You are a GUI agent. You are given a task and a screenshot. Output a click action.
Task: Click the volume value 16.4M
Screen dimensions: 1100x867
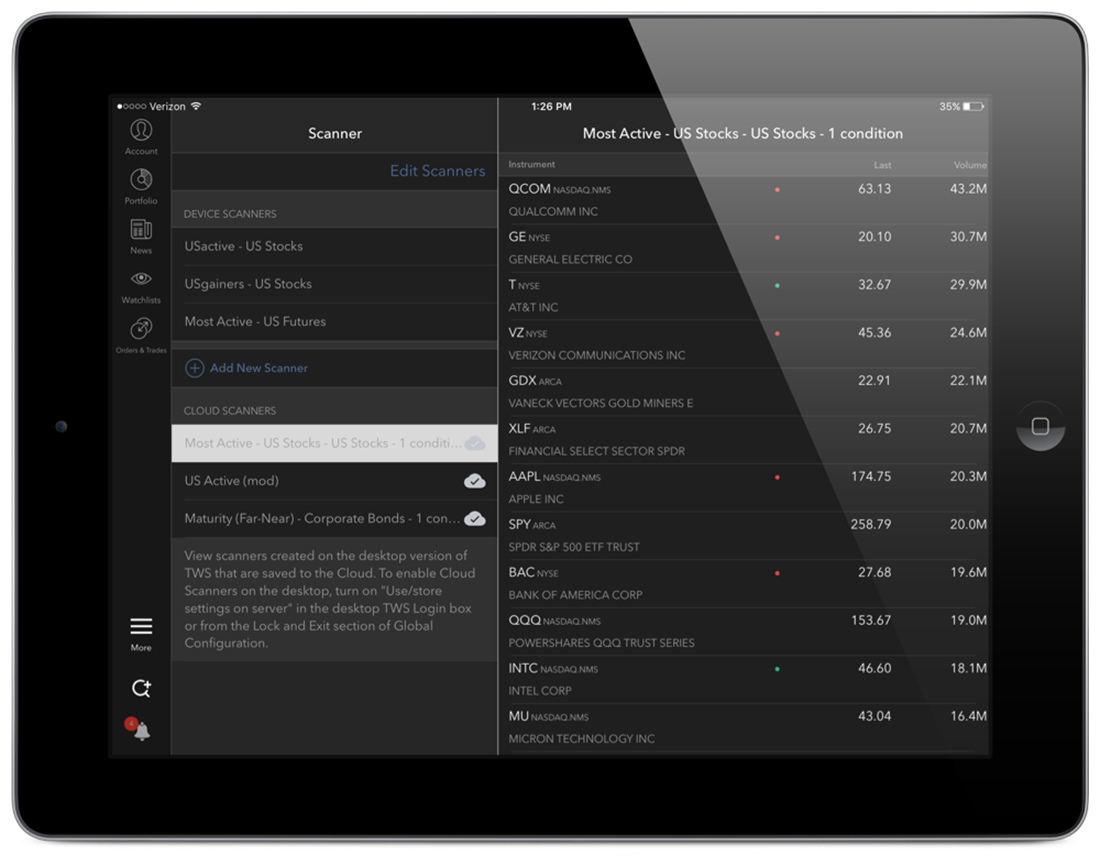pyautogui.click(x=968, y=716)
